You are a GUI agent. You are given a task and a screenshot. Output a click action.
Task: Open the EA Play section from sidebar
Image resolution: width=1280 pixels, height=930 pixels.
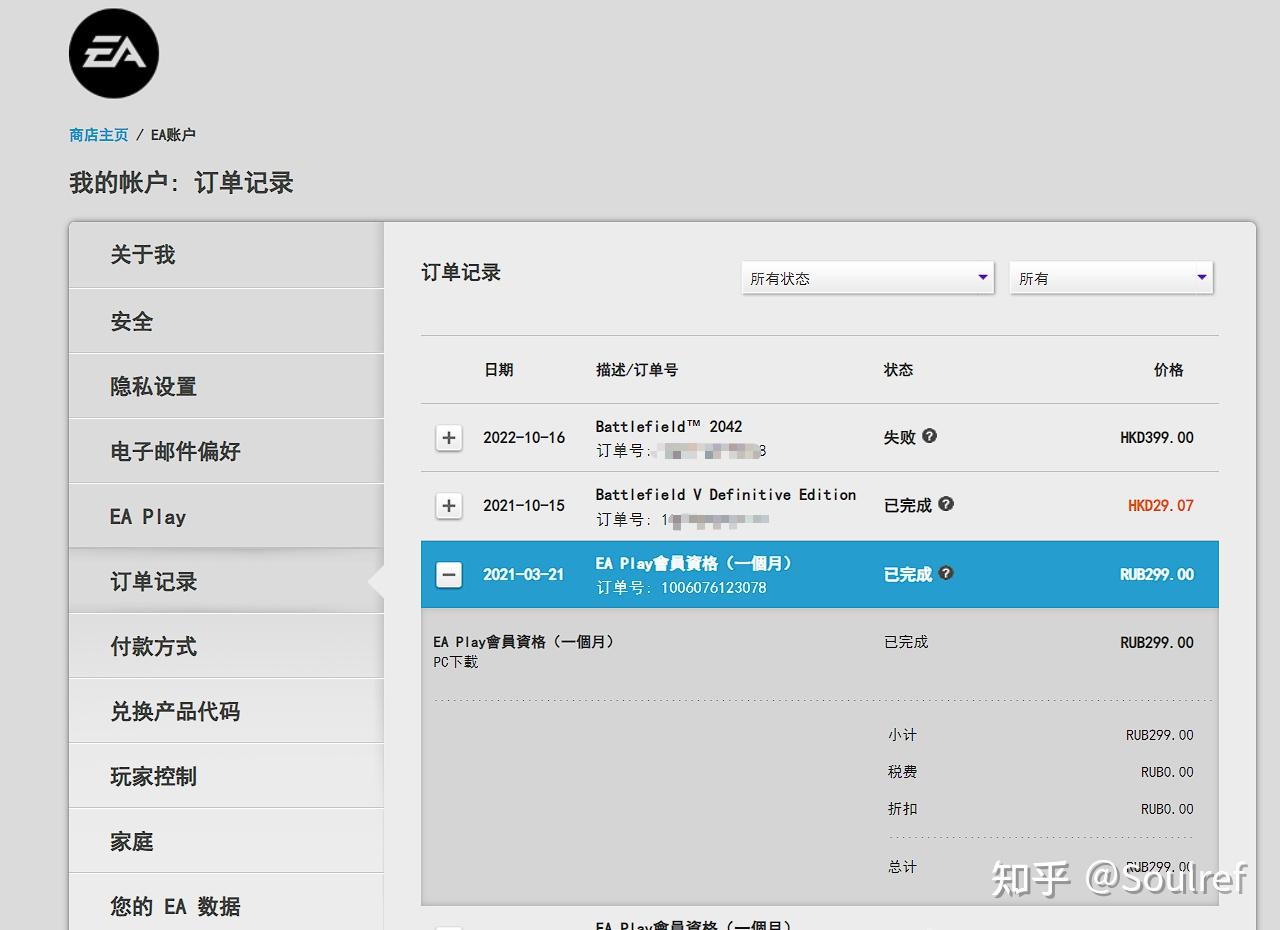(x=147, y=516)
